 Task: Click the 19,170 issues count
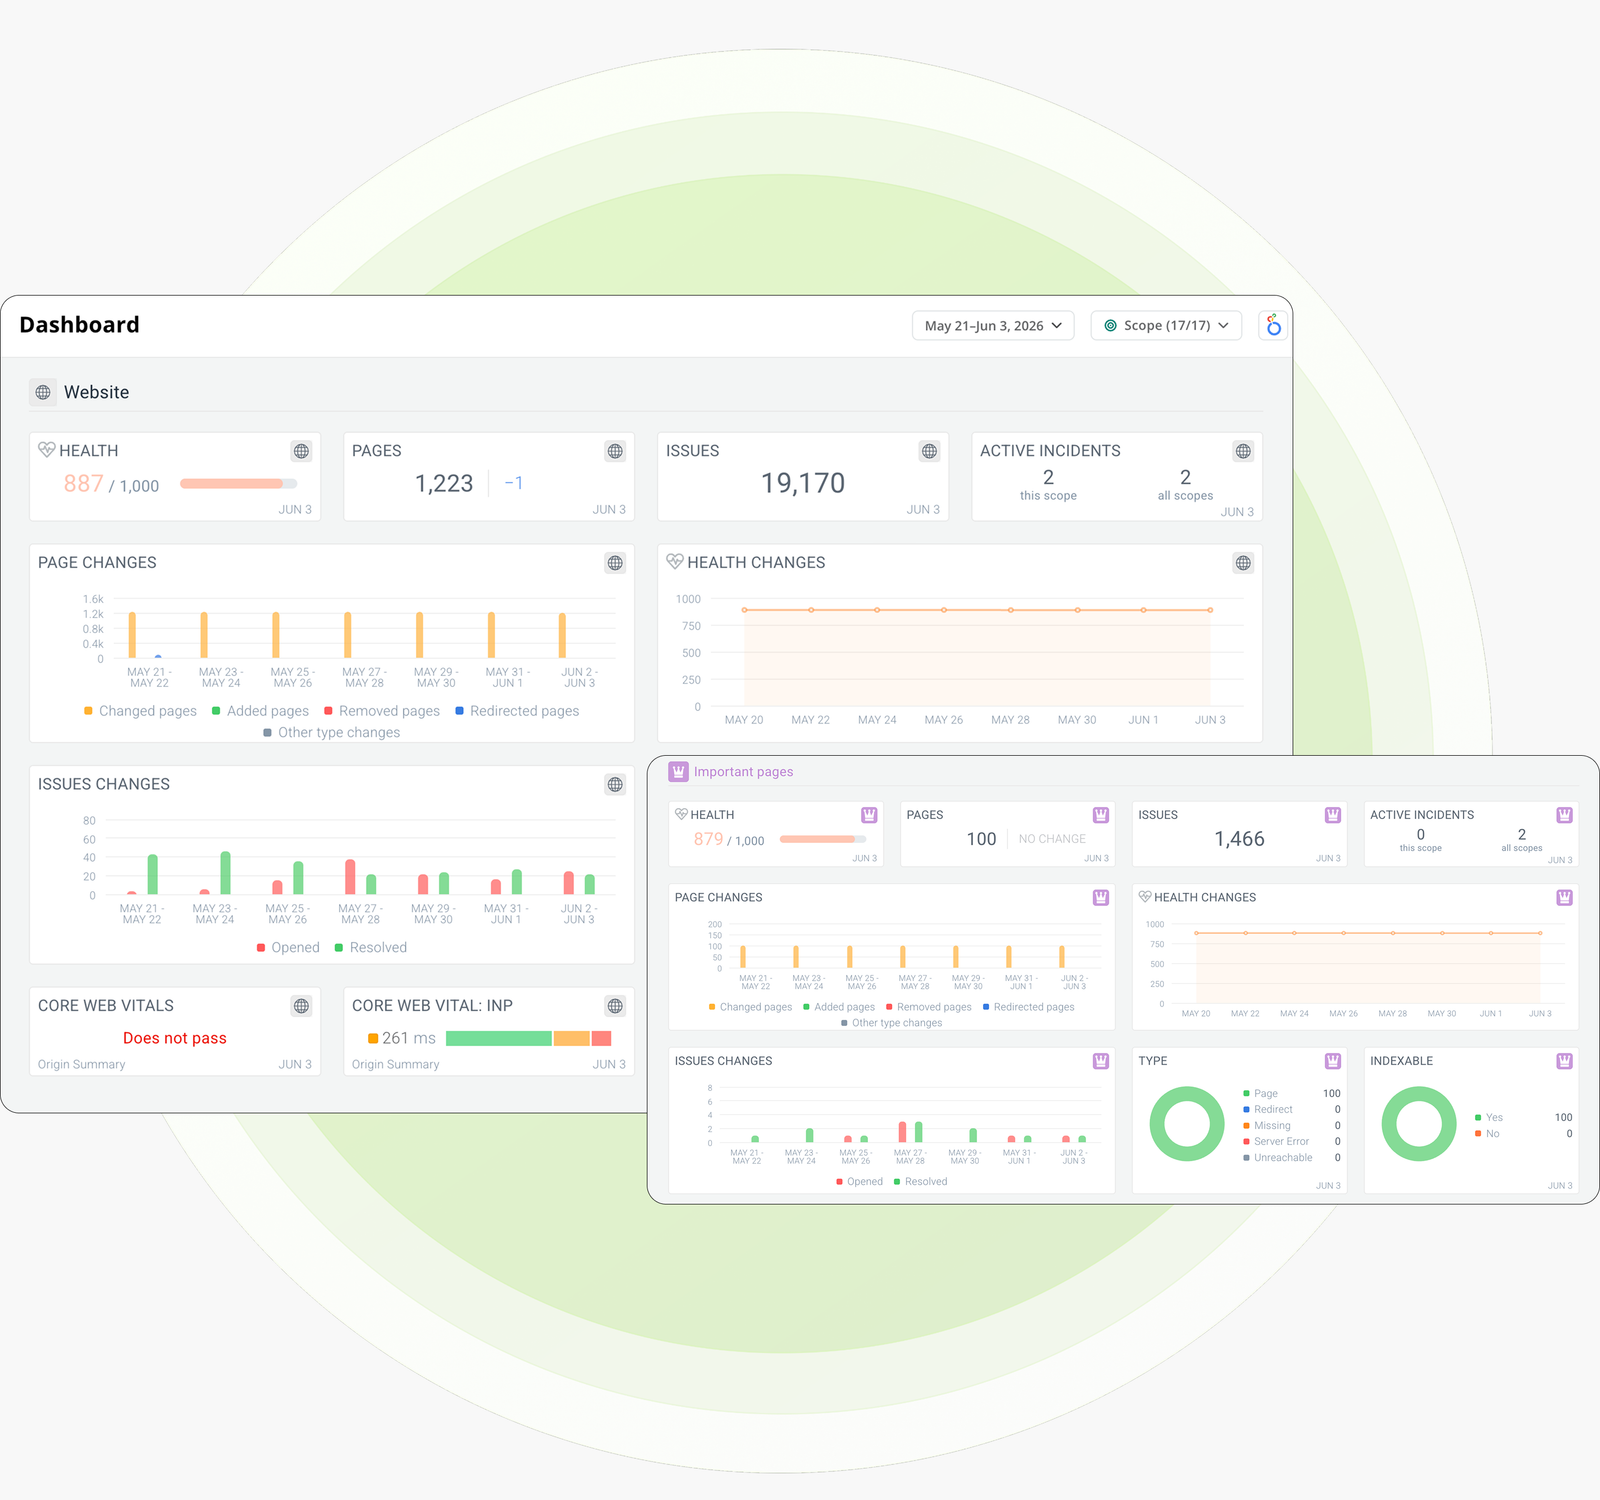[x=803, y=484]
